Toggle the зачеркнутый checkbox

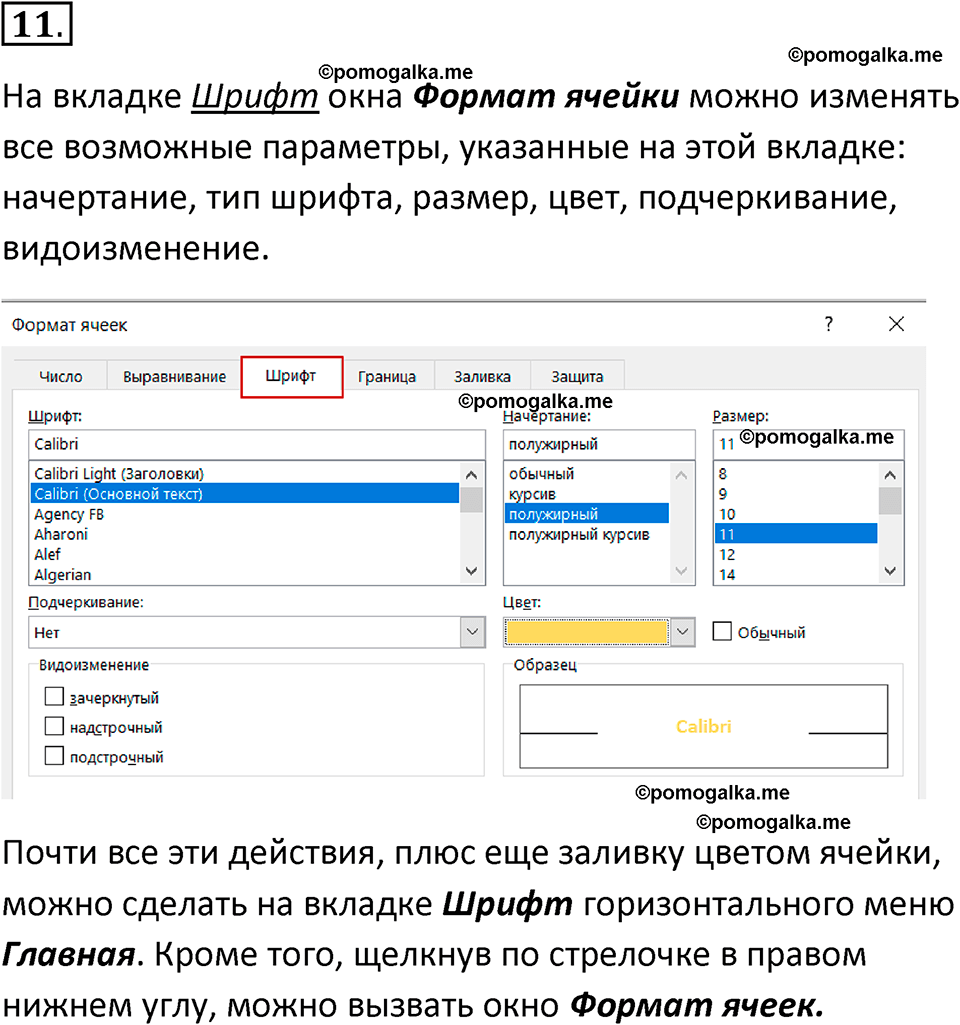[54, 697]
